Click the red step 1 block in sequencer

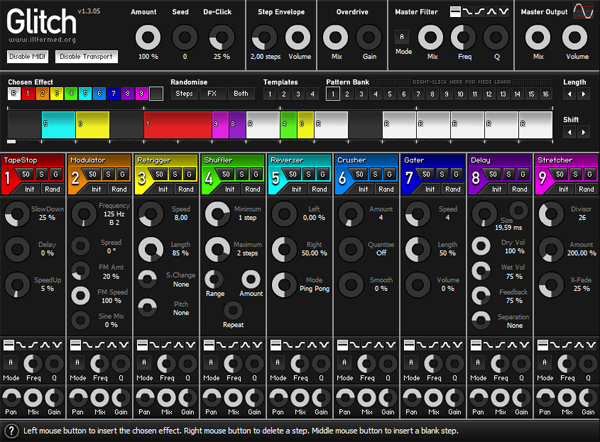[x=178, y=125]
